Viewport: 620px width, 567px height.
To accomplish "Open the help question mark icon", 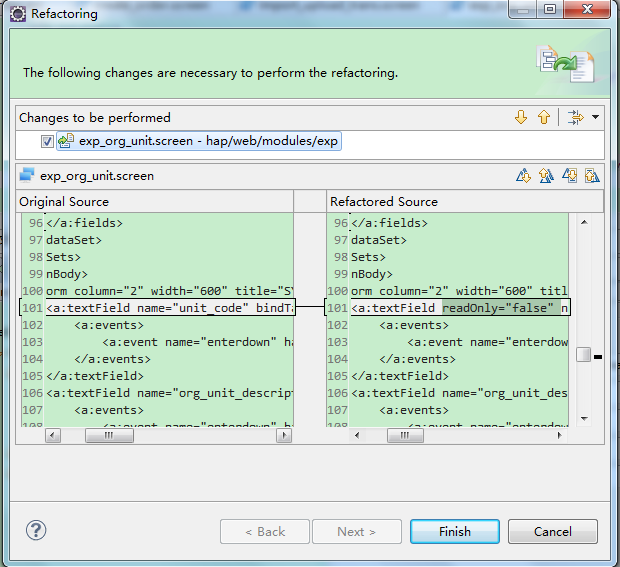I will 37,531.
